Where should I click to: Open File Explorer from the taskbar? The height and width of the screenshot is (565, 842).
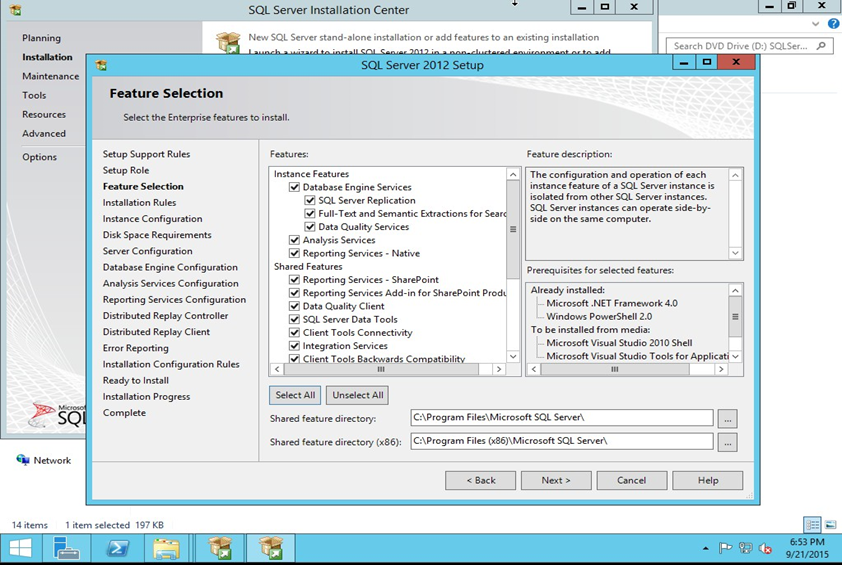[x=166, y=548]
